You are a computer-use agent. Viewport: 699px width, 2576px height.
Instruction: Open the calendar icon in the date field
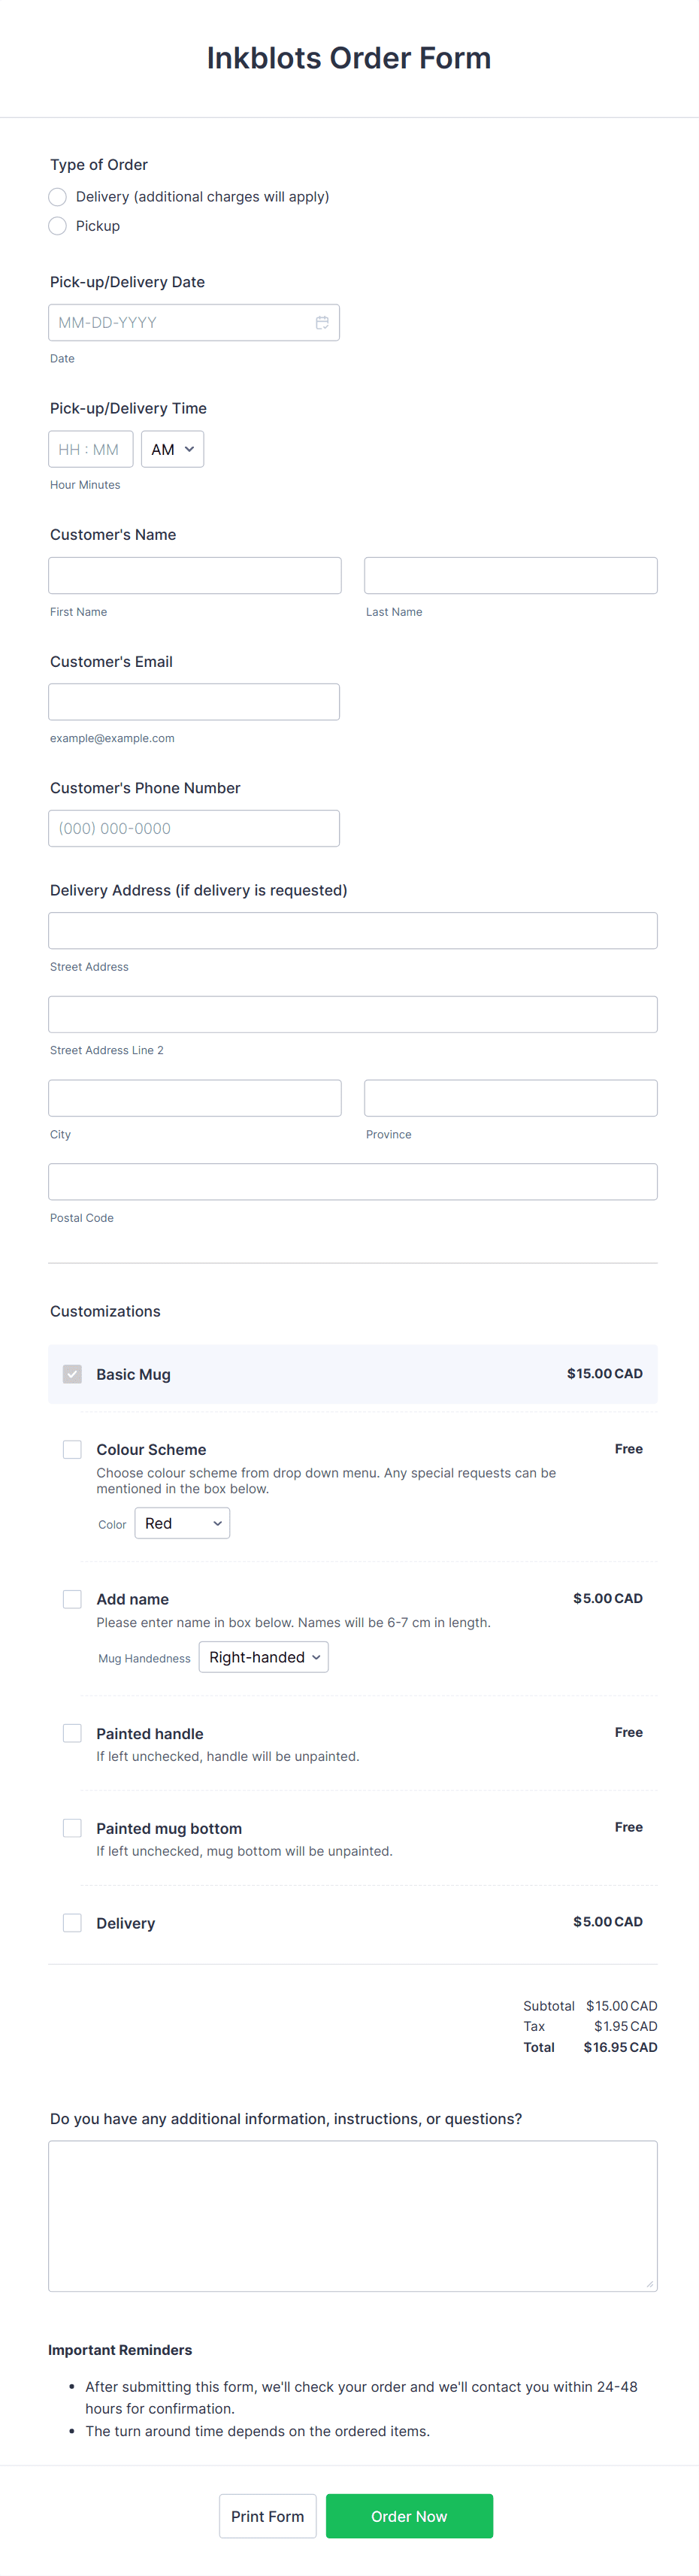pos(322,322)
